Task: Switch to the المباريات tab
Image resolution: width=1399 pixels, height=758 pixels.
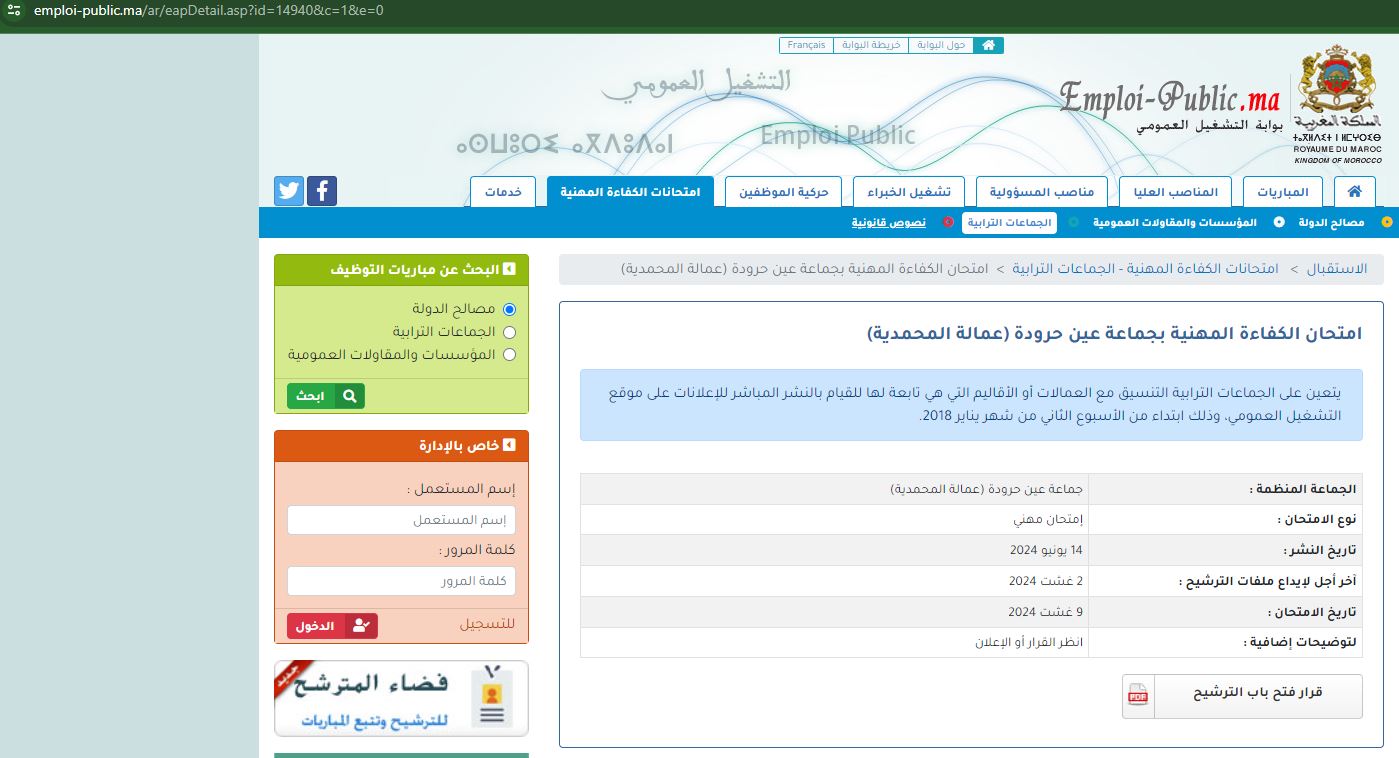Action: click(x=1282, y=192)
